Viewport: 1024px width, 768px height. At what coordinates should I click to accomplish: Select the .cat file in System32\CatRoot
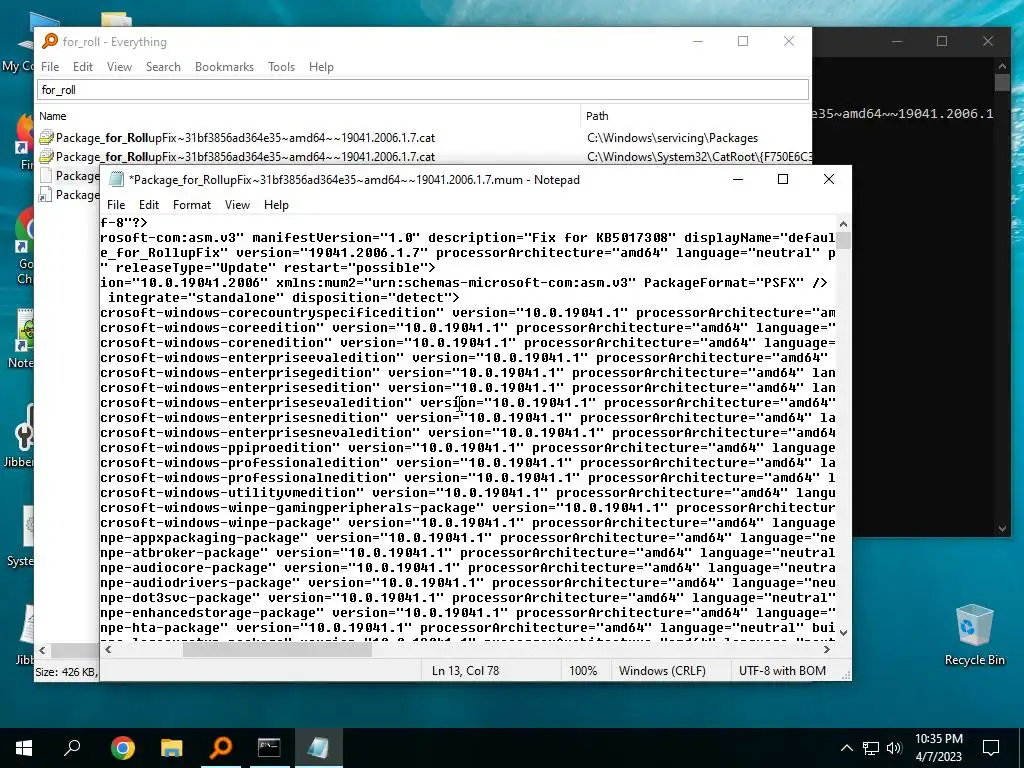coord(245,157)
